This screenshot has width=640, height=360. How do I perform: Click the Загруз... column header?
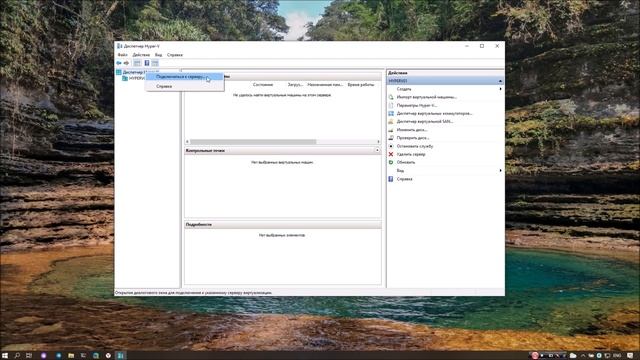click(x=295, y=84)
